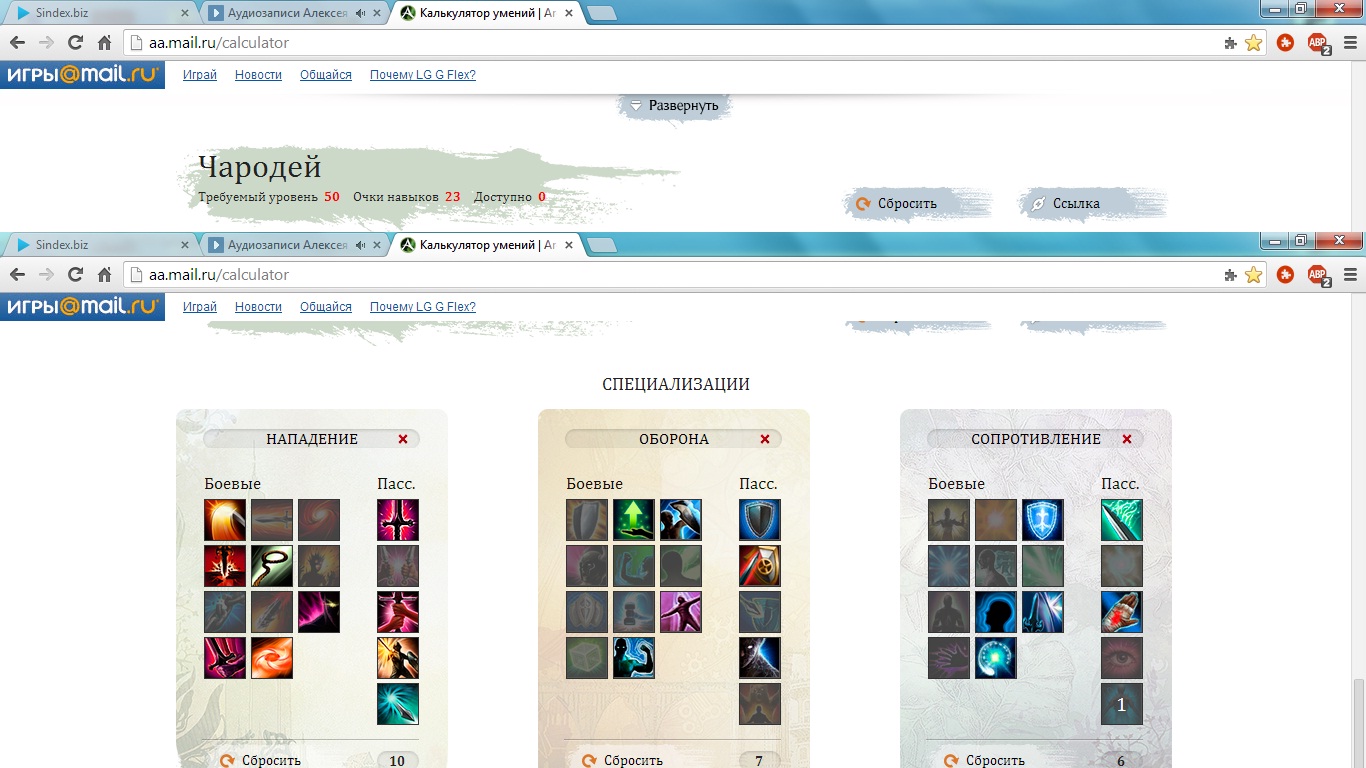Go back in upper window

click(x=17, y=43)
